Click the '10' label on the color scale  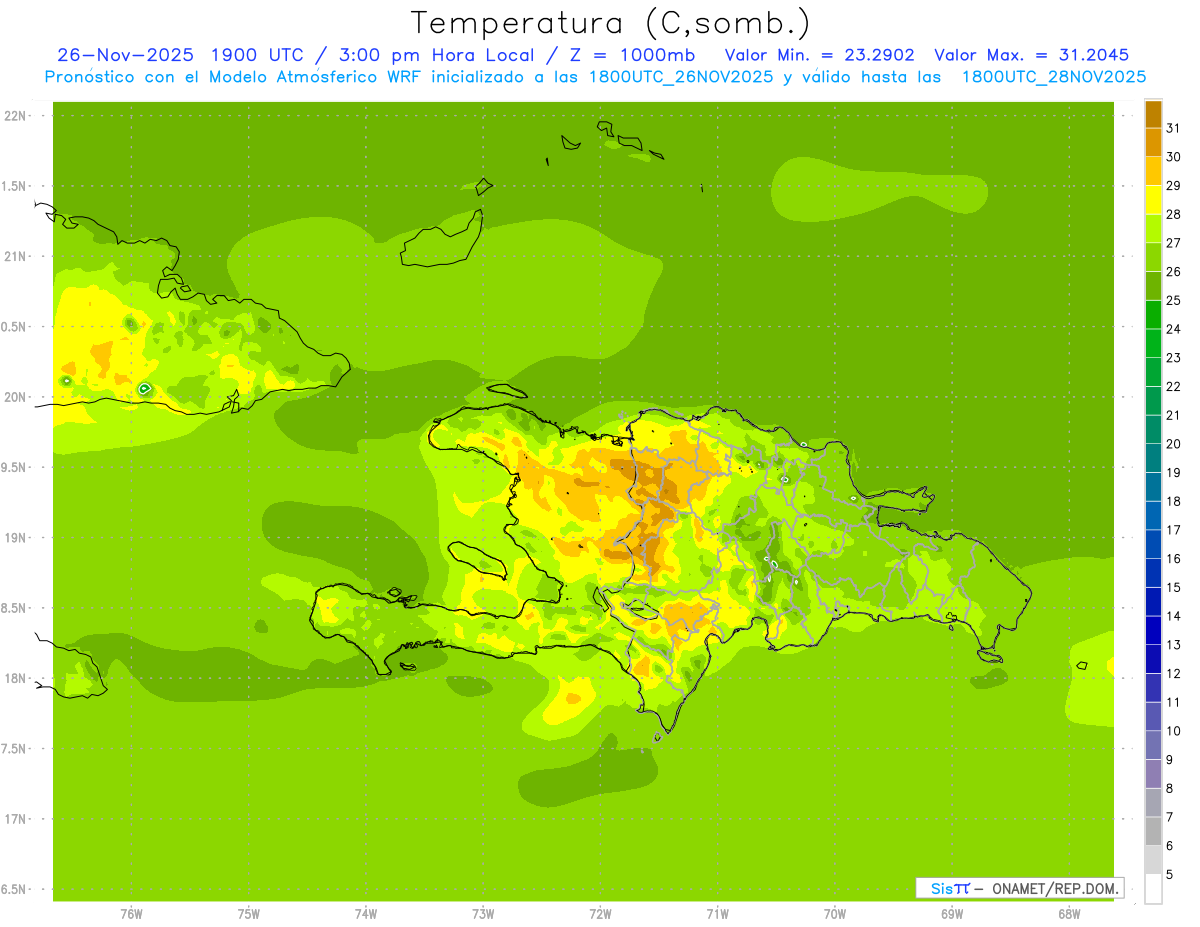coord(1174,731)
